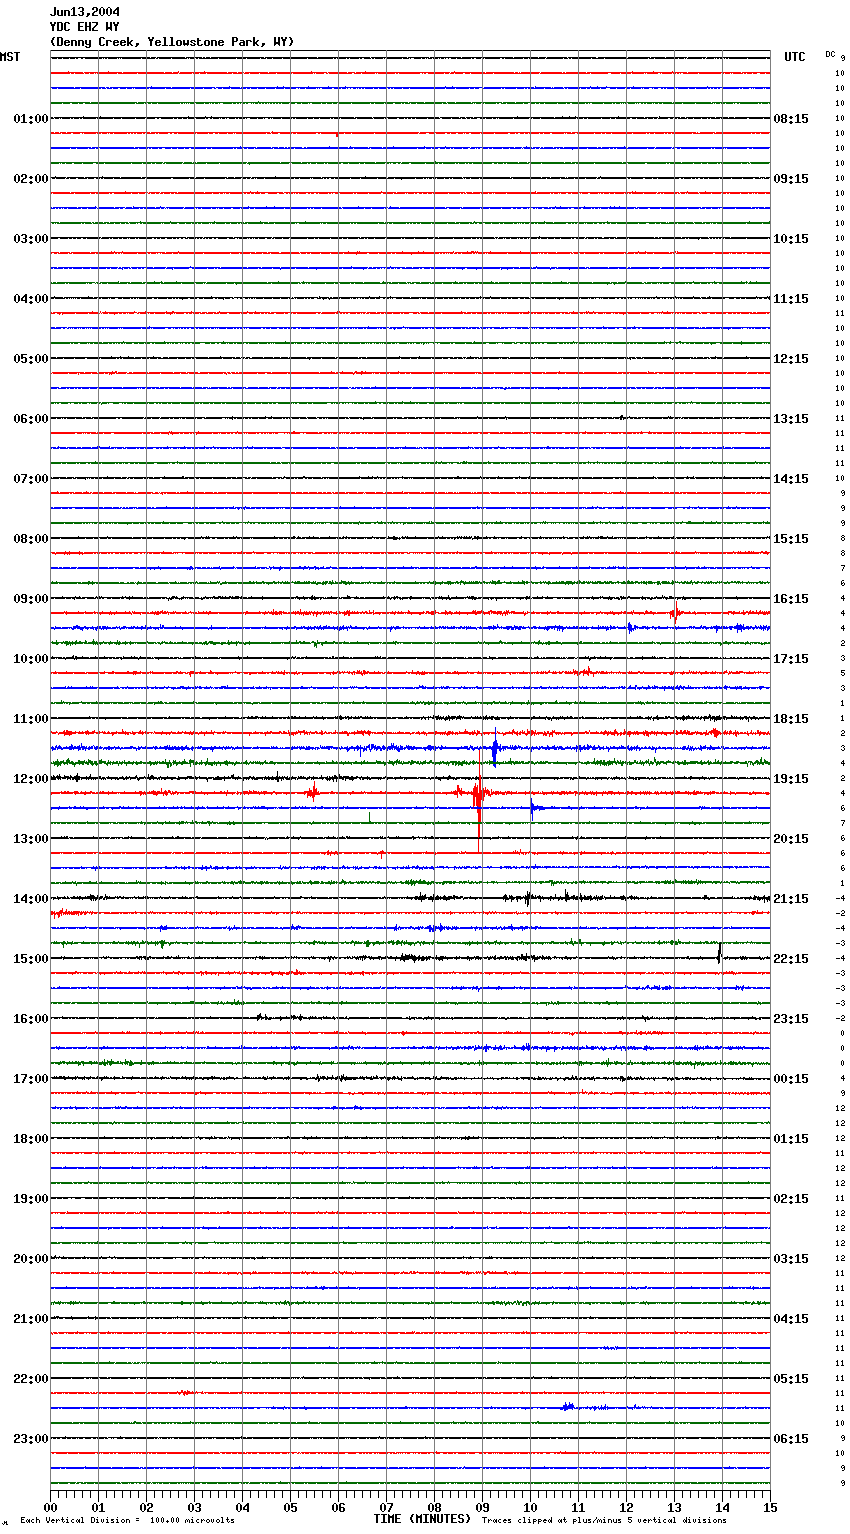
Task: Click the 02:15 UTC time label
Action: (791, 1199)
